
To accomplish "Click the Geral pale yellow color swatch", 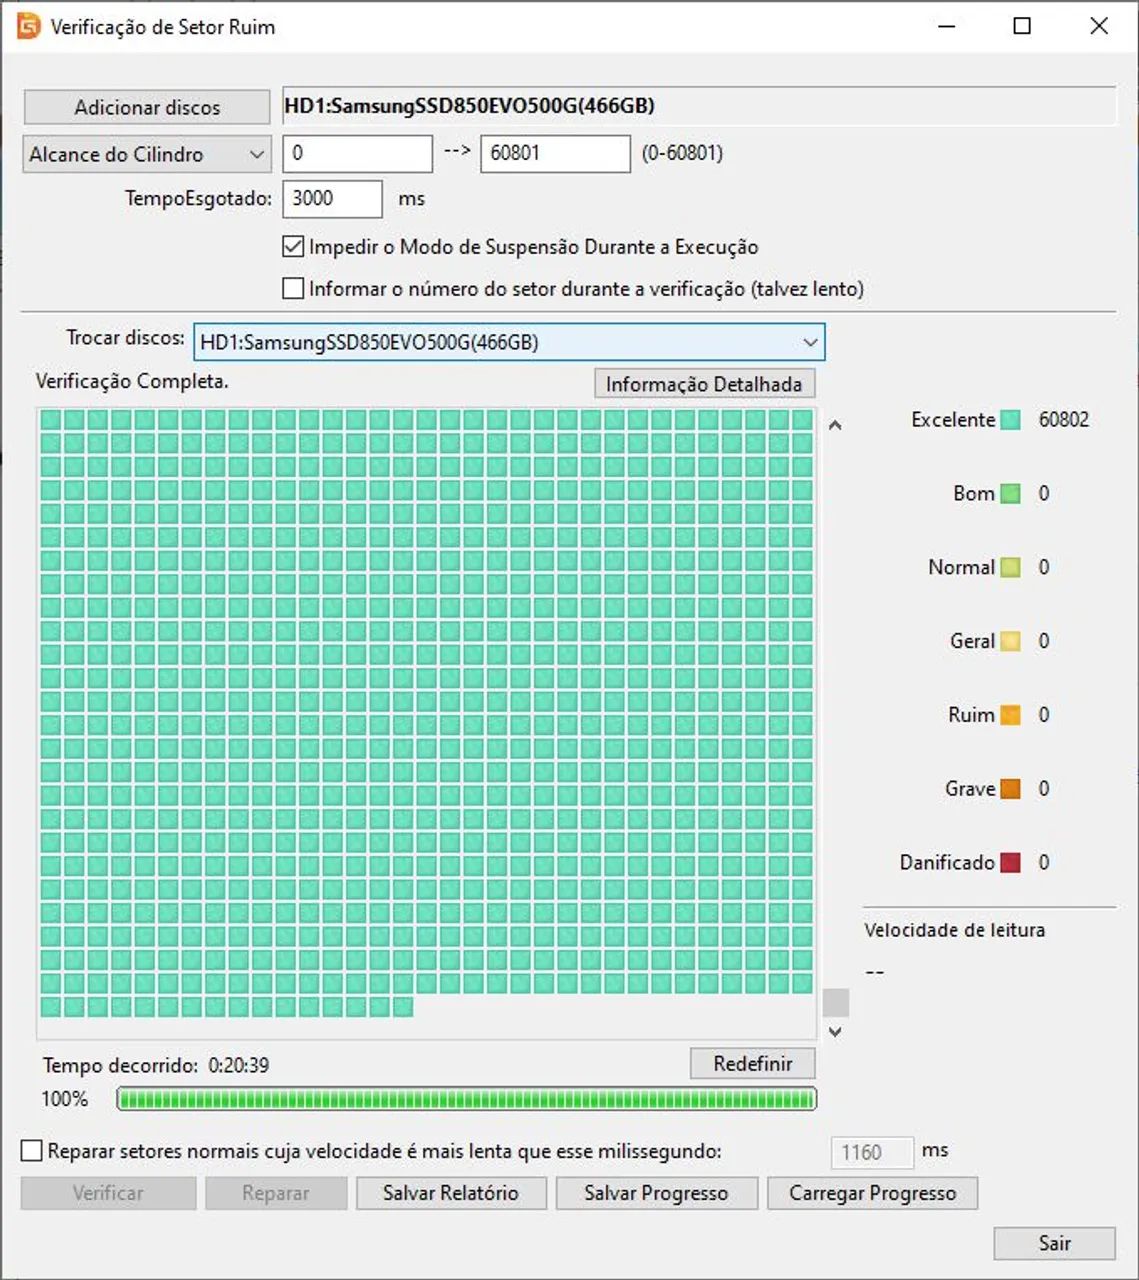I will pyautogui.click(x=1011, y=641).
